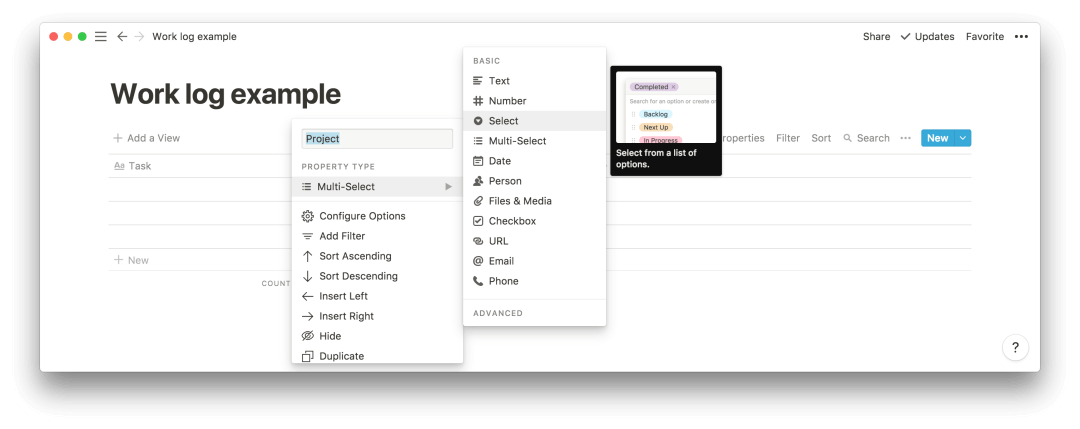Click the Sort Descending down-arrow icon
Screen dimensions: 1080x429
tap(308, 275)
